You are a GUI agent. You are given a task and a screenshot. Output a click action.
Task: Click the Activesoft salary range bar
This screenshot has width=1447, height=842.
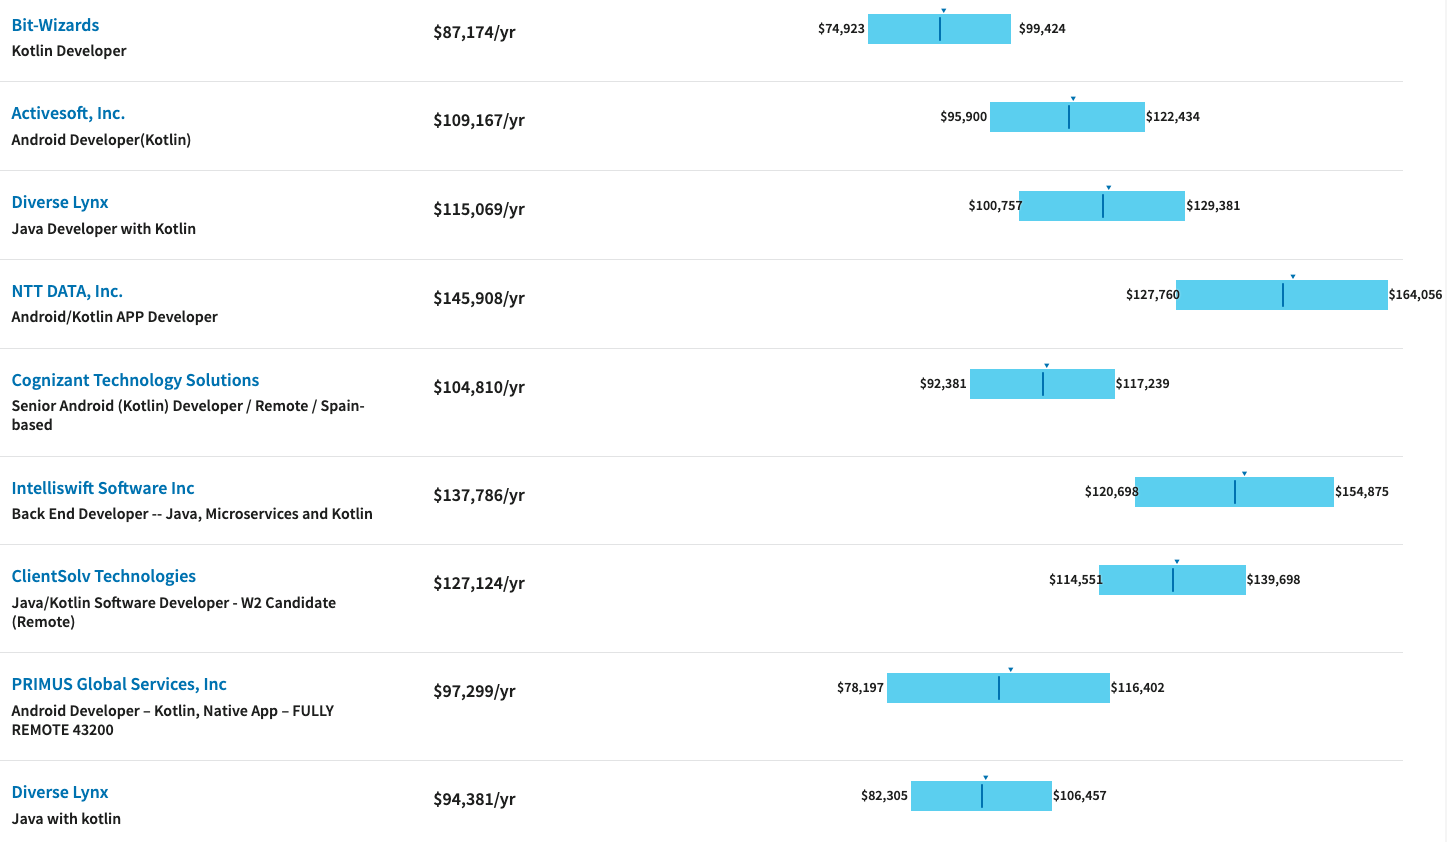click(x=1067, y=117)
